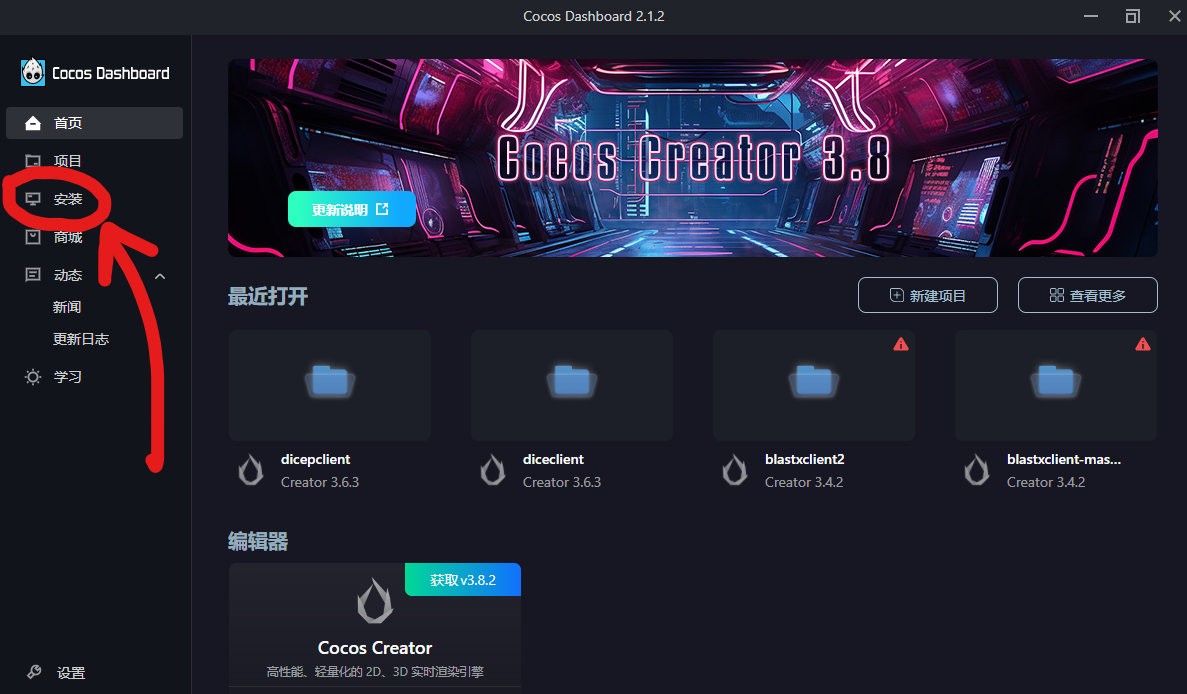The height and width of the screenshot is (694, 1187).
Task: Open 更新日志 under 动态
Action: click(x=81, y=338)
